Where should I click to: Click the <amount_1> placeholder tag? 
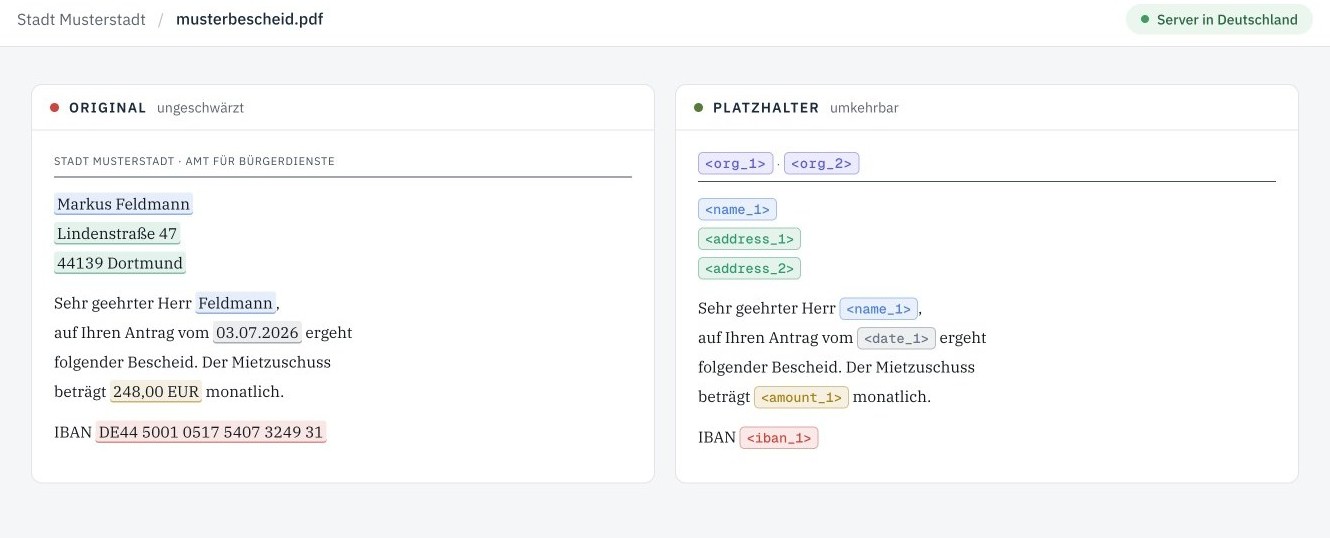(x=801, y=397)
